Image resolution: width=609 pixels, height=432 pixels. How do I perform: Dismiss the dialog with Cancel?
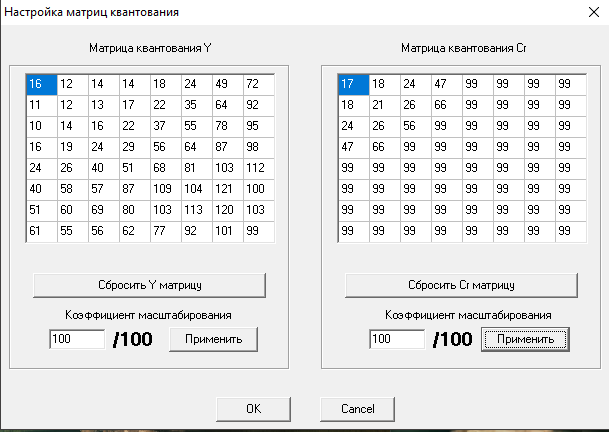(x=358, y=409)
